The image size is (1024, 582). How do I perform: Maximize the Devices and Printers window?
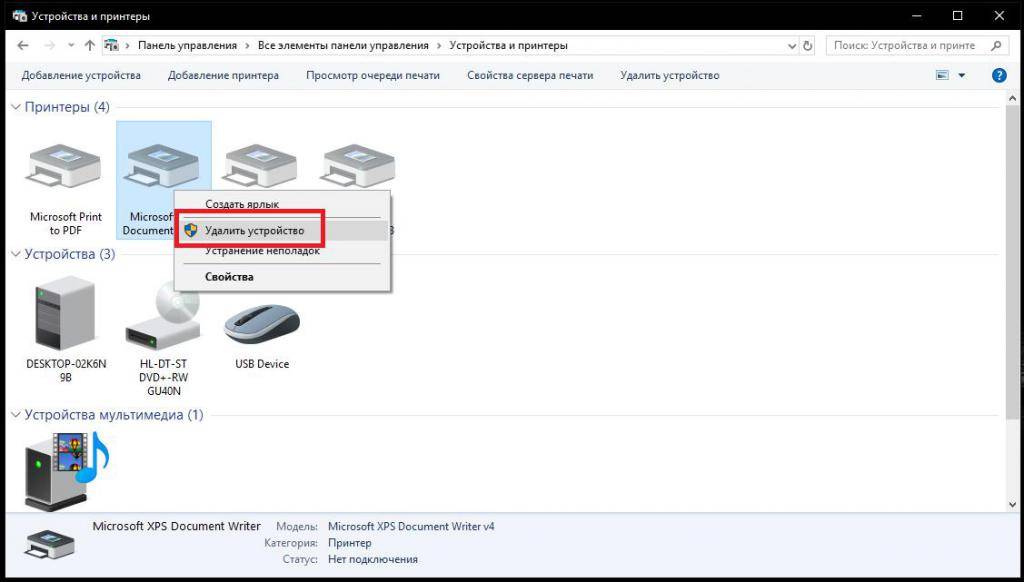[957, 16]
